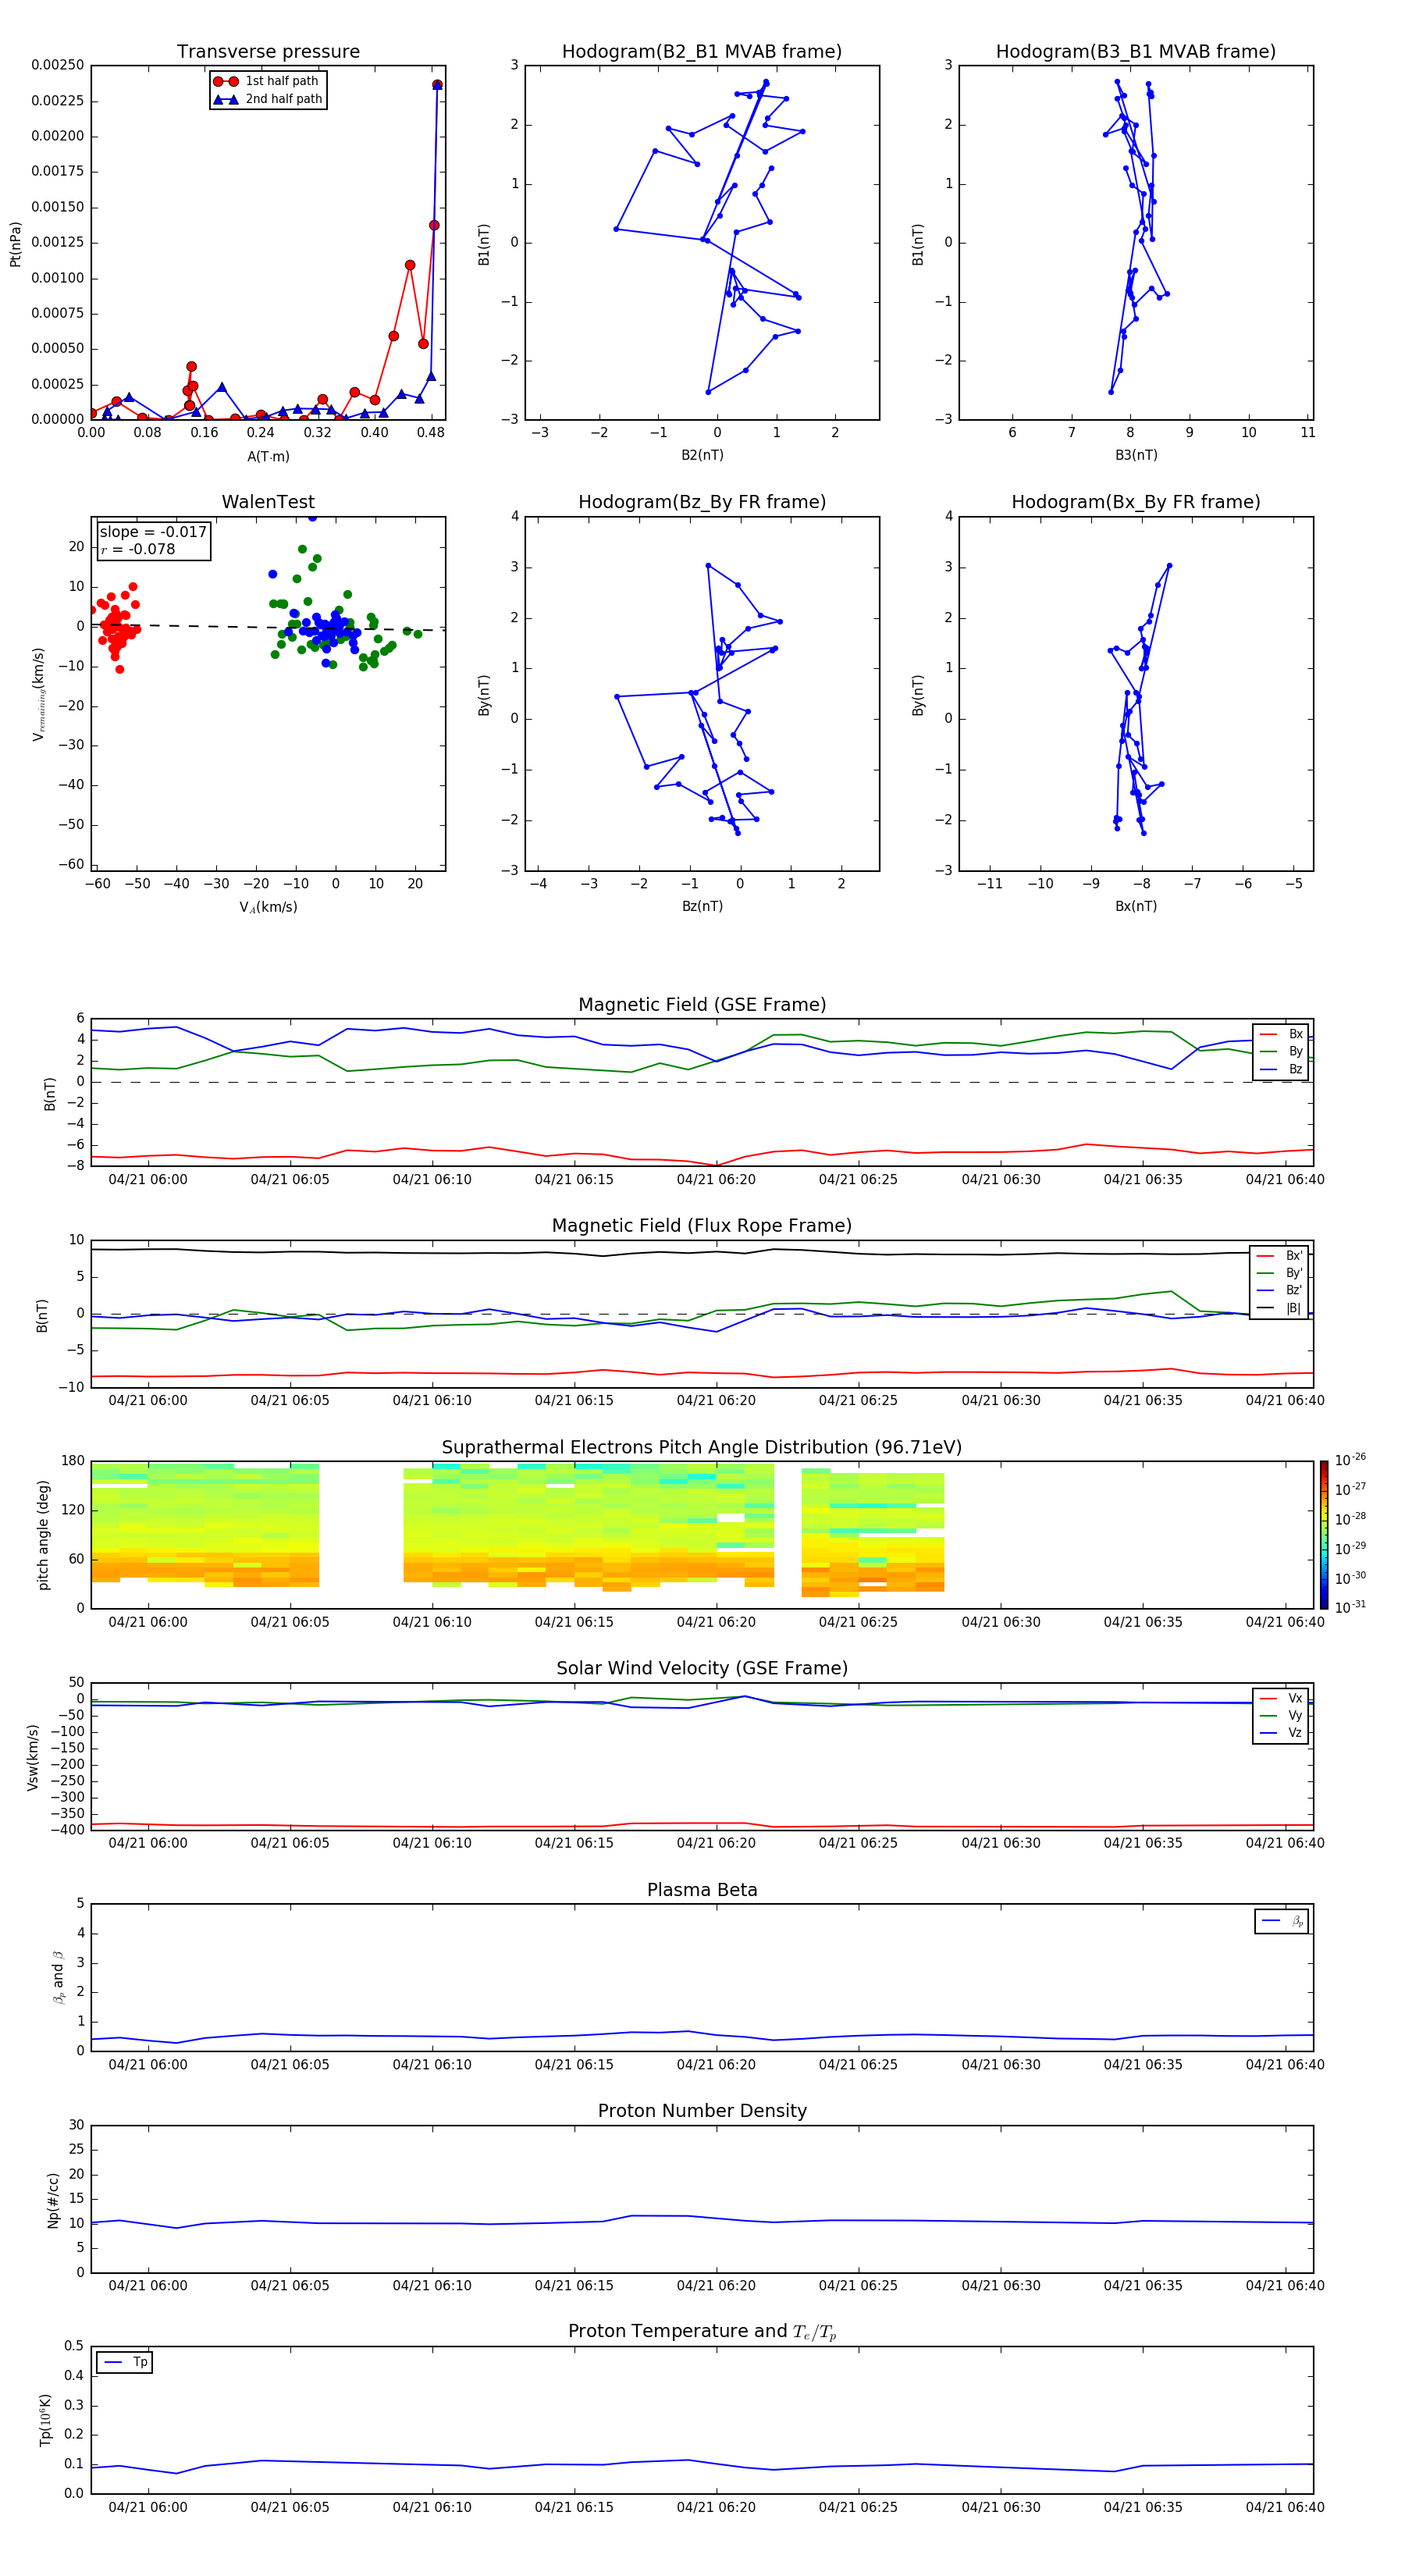The image size is (1405, 2576).
Task: Click 'Hodogram(Bx_By FR frame)' title
Action: point(1136,502)
